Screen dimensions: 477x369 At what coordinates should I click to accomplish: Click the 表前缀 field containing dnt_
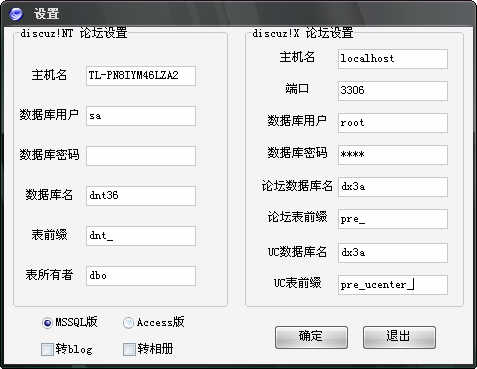tap(141, 236)
